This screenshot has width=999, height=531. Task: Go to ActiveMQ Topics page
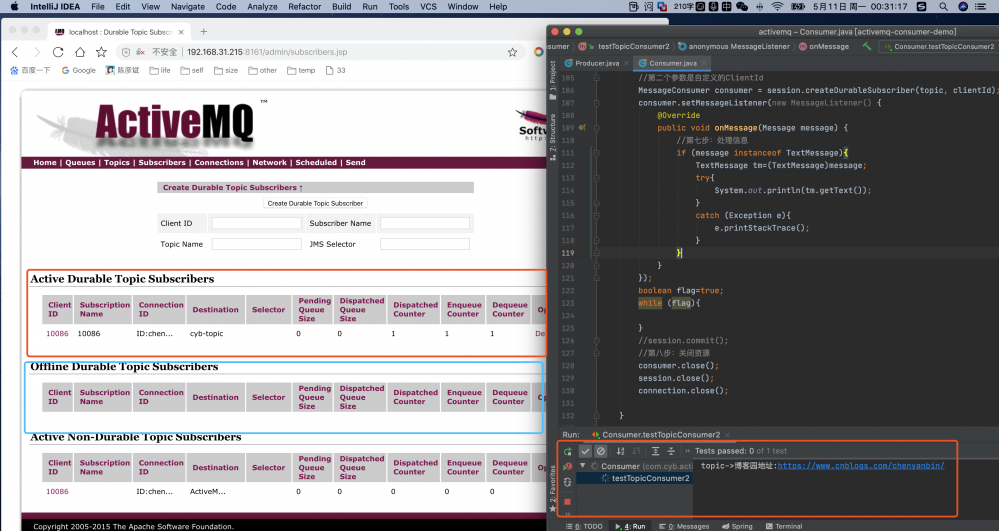coord(117,163)
